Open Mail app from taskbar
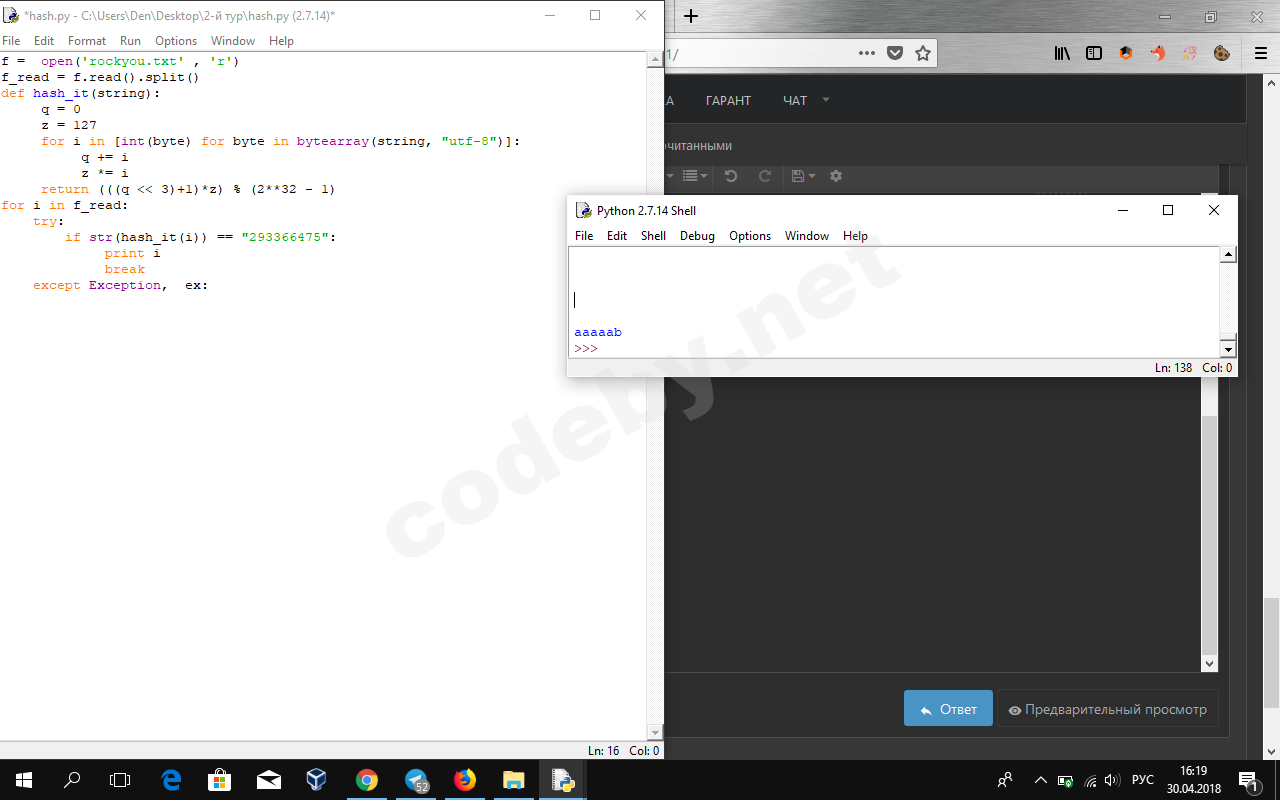 [x=269, y=780]
